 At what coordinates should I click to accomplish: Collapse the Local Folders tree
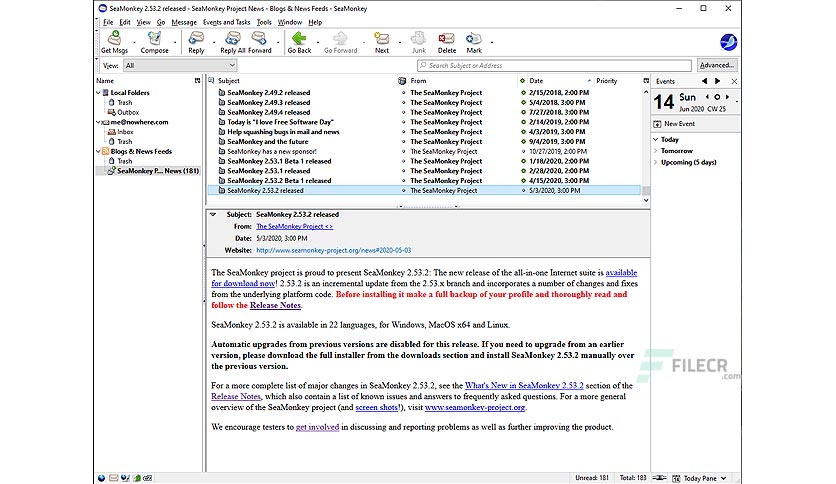pyautogui.click(x=98, y=93)
